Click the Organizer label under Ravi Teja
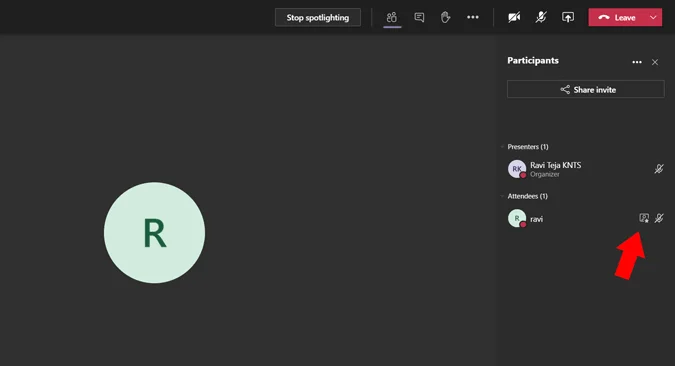 pyautogui.click(x=545, y=174)
